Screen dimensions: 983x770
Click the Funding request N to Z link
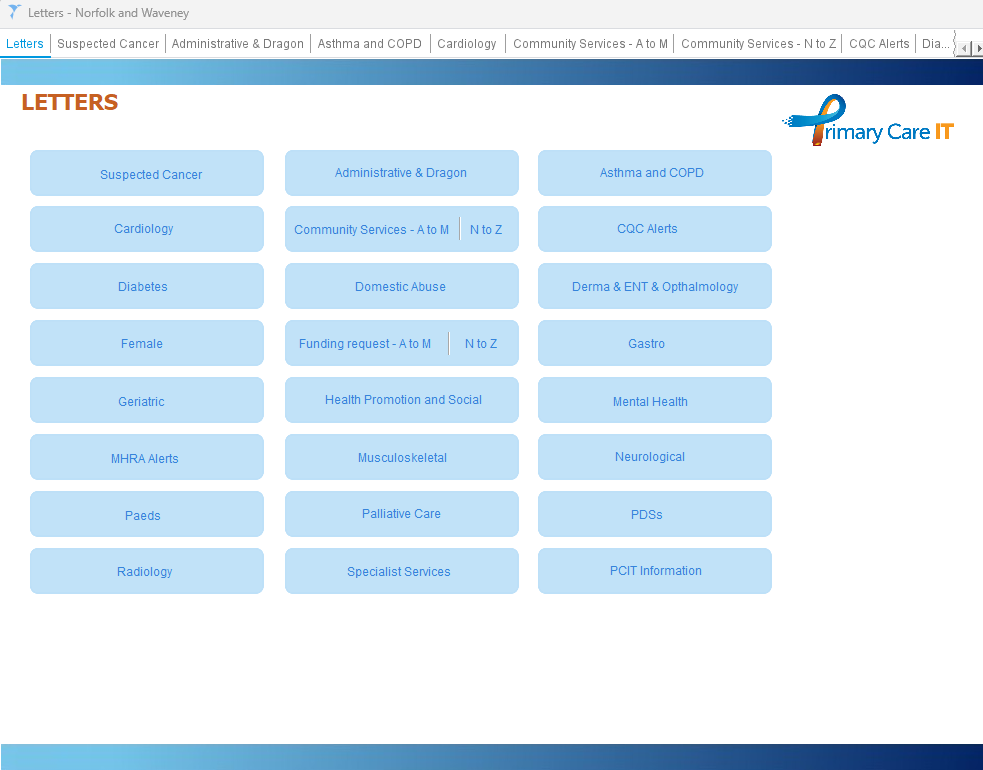[481, 344]
